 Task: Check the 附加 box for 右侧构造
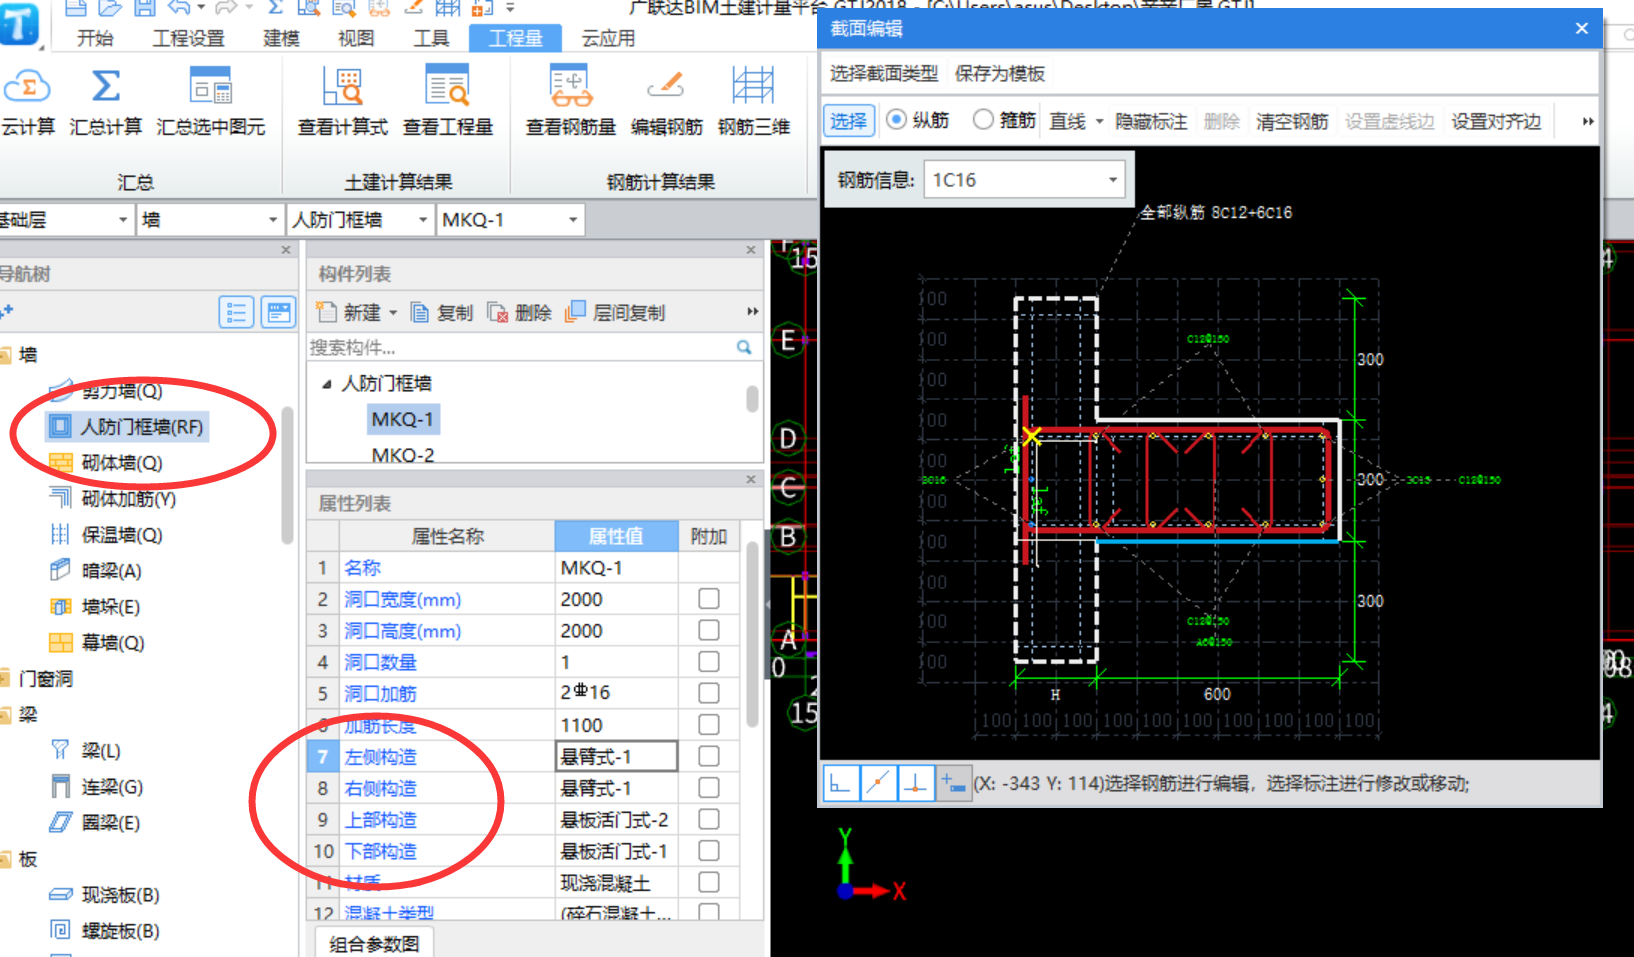click(709, 787)
